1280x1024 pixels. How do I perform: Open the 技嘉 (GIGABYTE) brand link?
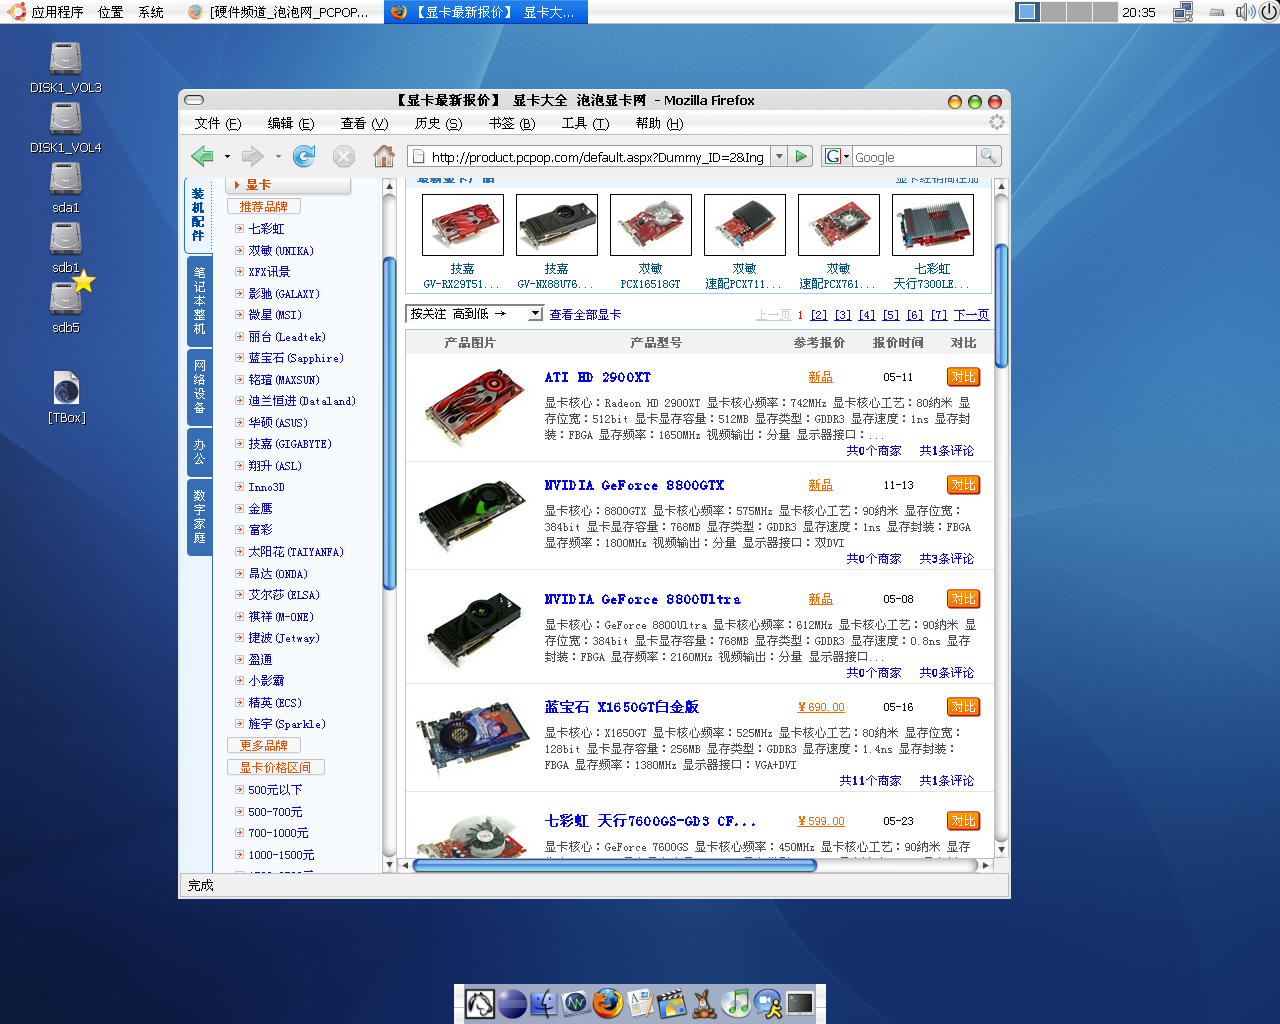tap(290, 444)
